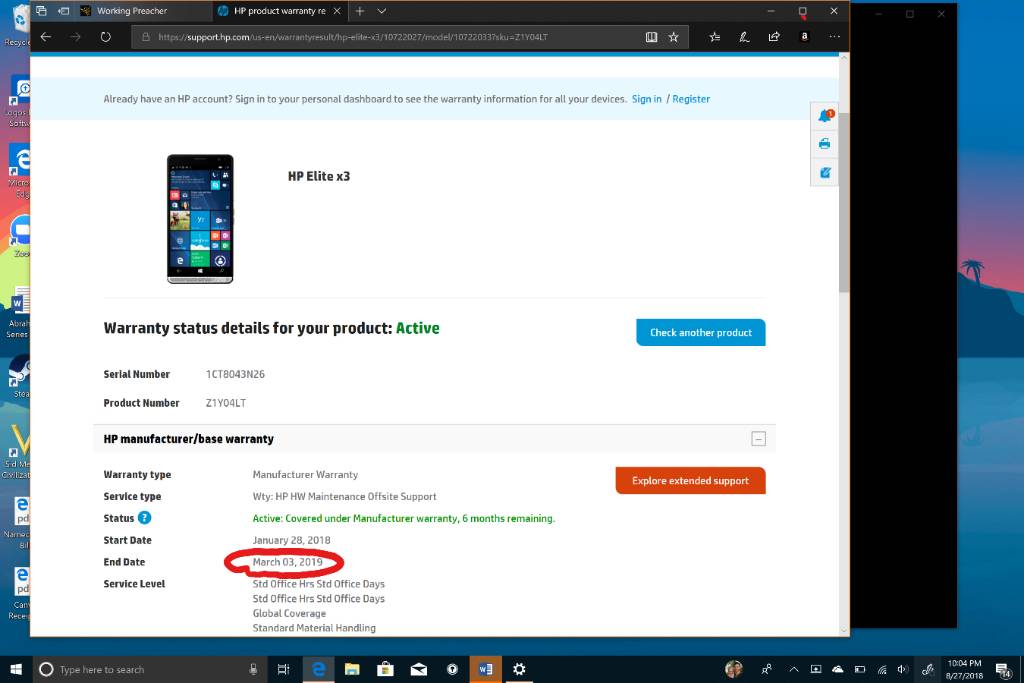1024x683 pixels.
Task: Open Task View from the taskbar
Action: (283, 669)
